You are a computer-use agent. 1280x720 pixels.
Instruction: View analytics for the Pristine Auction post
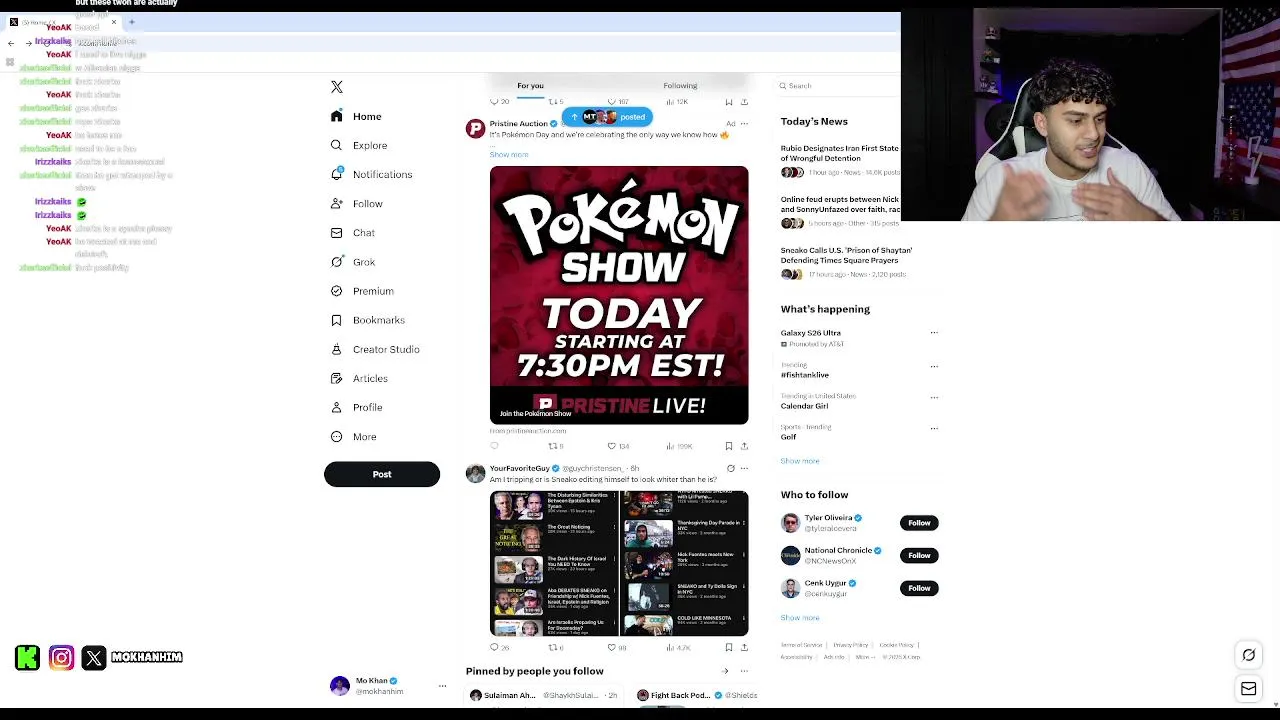click(x=679, y=446)
